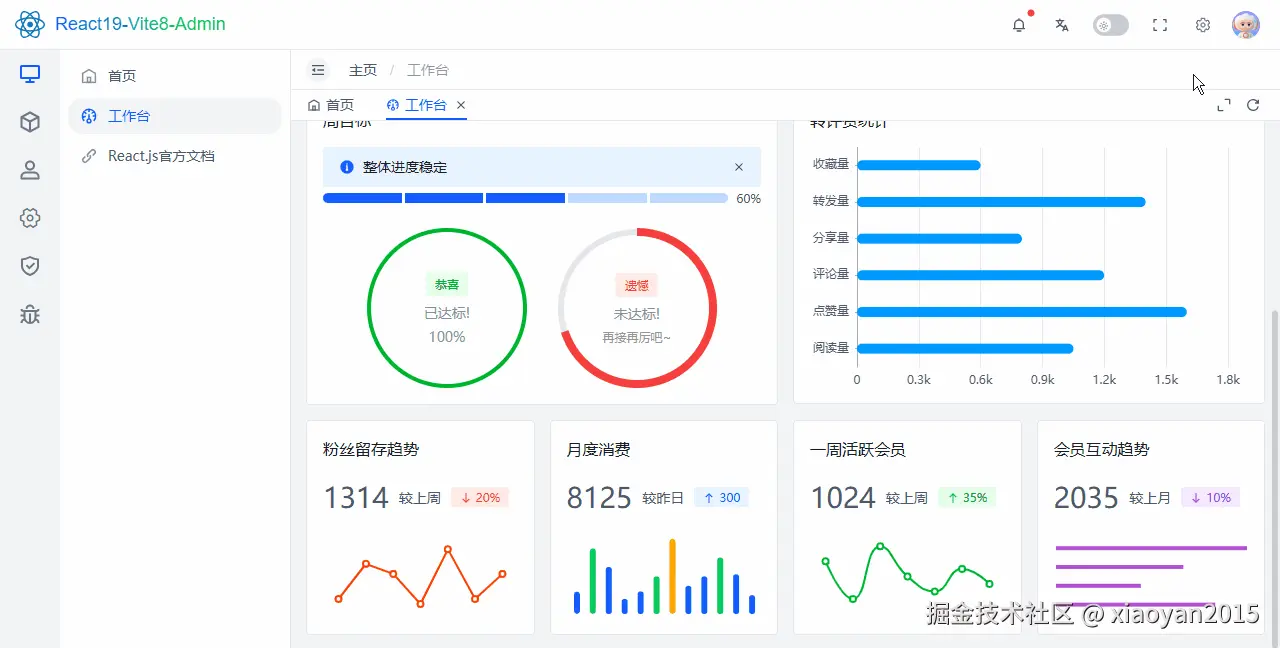Select the cube components sidebar icon

(30, 122)
